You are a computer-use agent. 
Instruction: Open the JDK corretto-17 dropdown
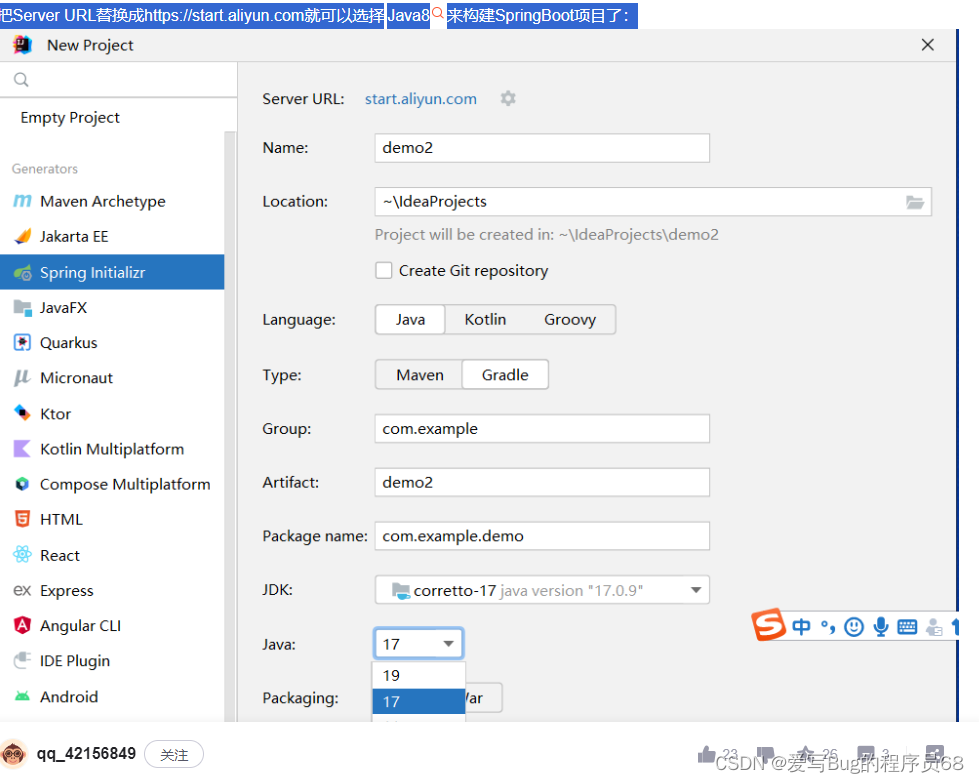(x=695, y=589)
